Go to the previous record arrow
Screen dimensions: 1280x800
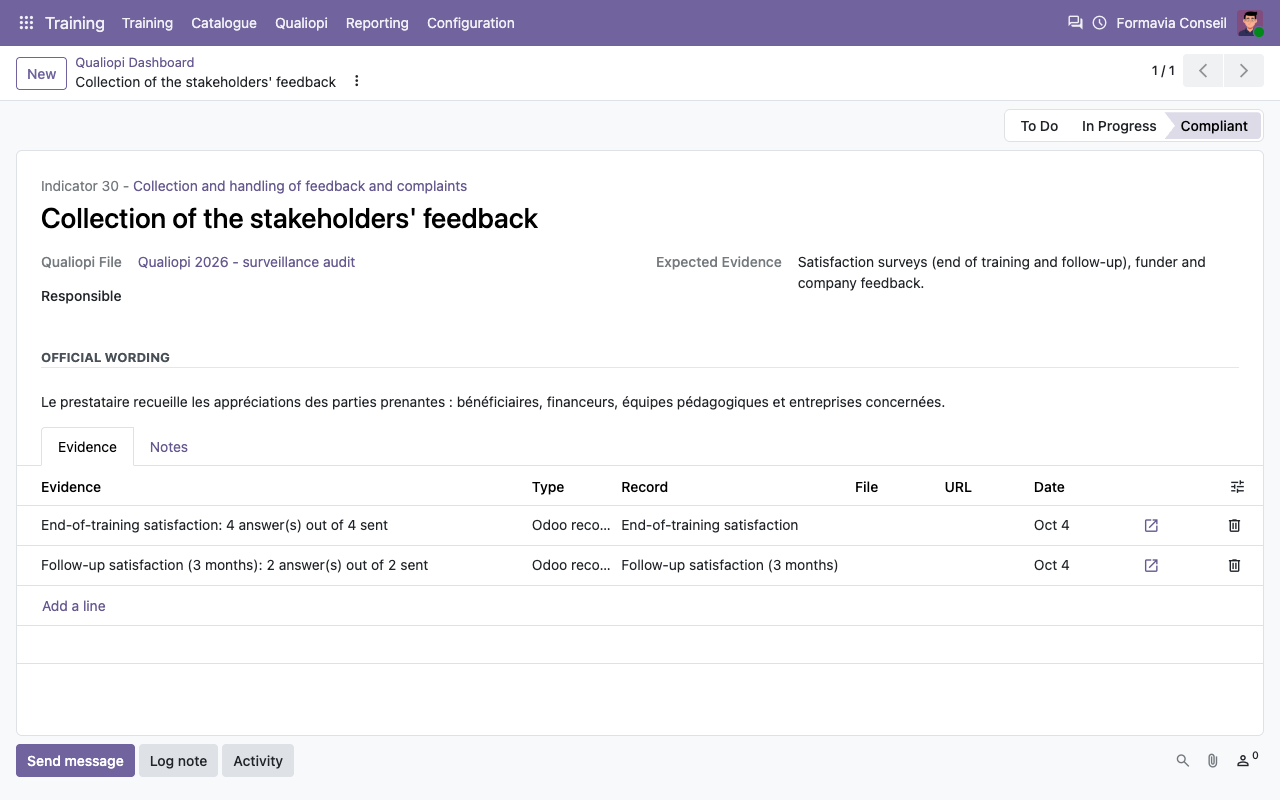tap(1203, 71)
